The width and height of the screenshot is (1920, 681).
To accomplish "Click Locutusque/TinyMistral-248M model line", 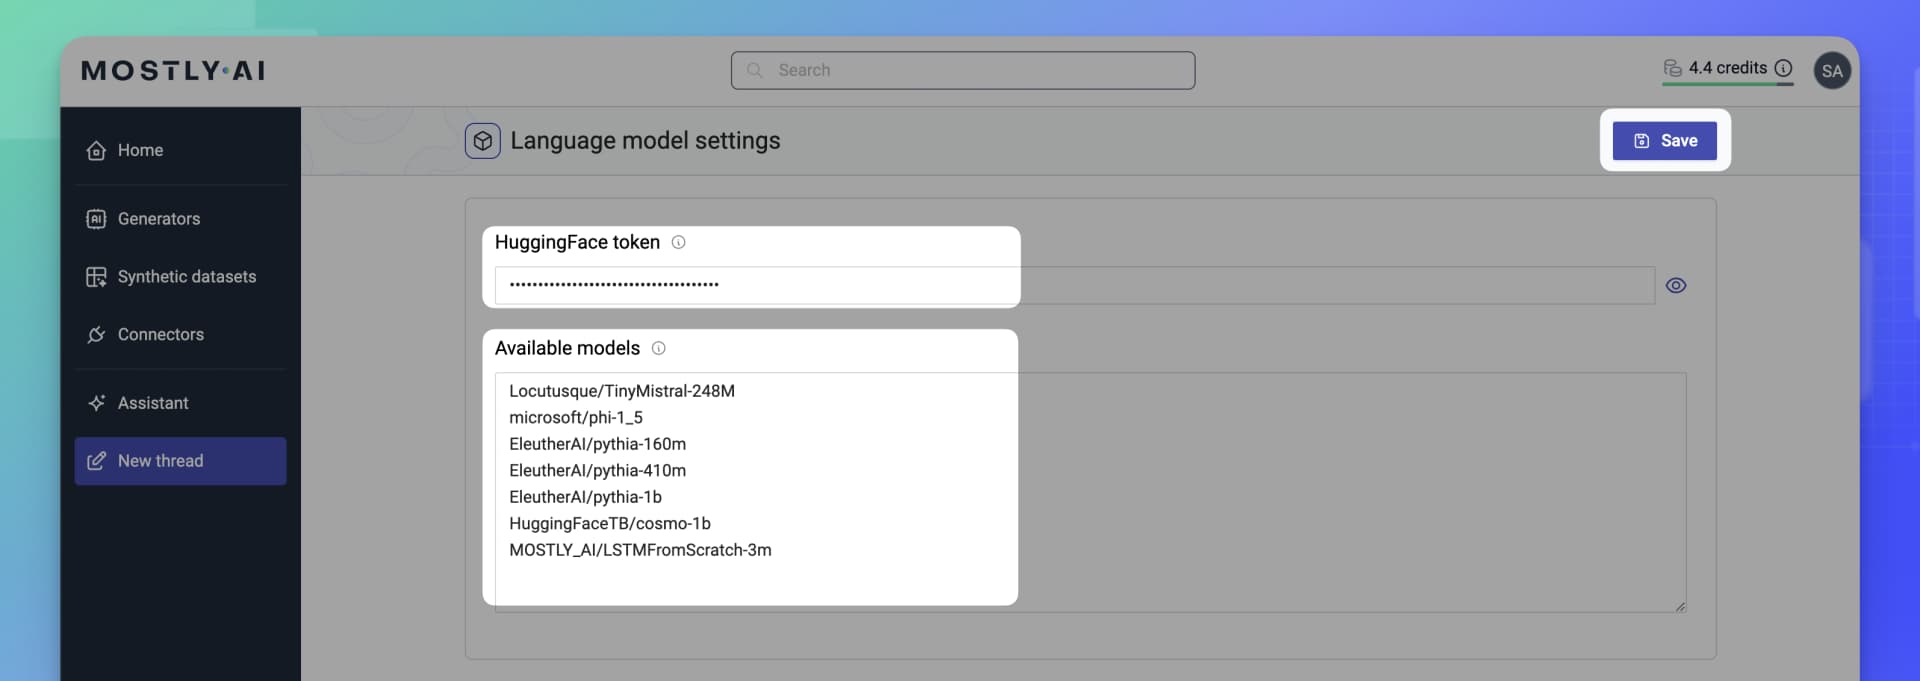I will [622, 391].
